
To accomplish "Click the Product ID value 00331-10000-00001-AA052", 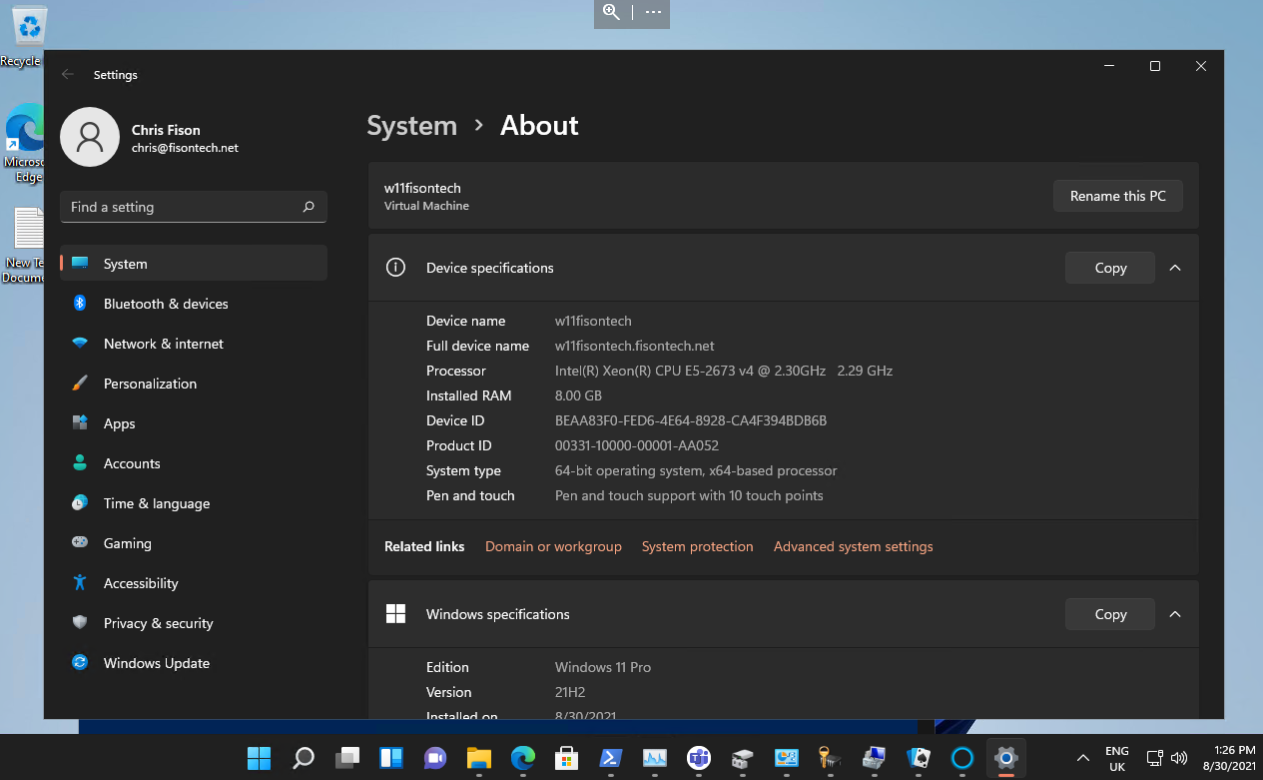I will [637, 445].
